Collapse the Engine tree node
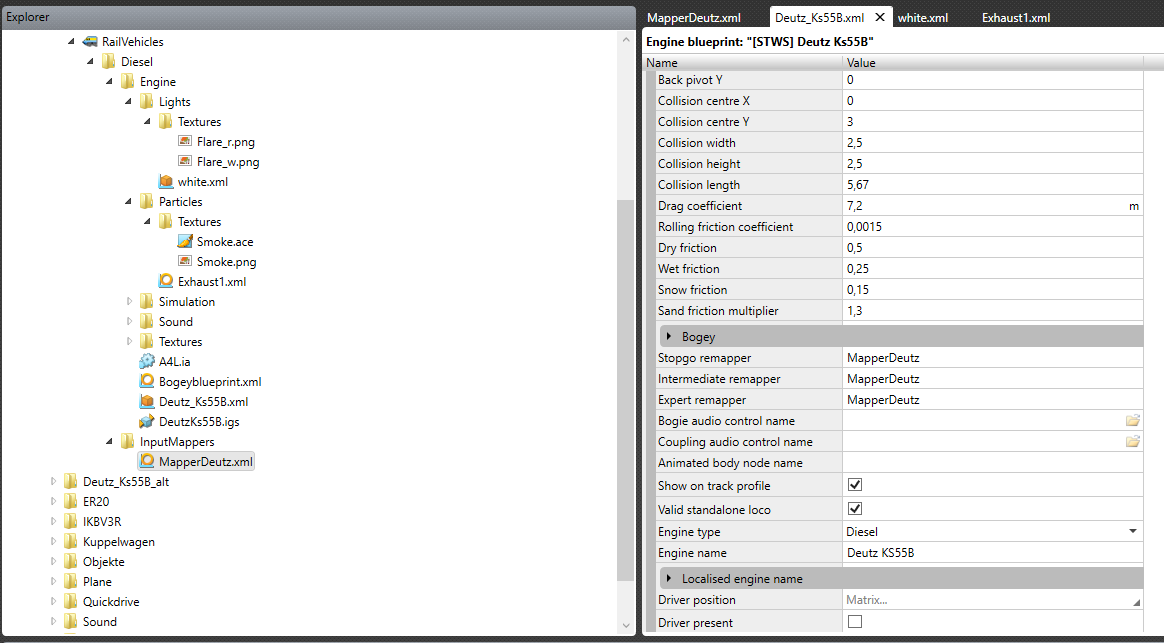 tap(109, 82)
